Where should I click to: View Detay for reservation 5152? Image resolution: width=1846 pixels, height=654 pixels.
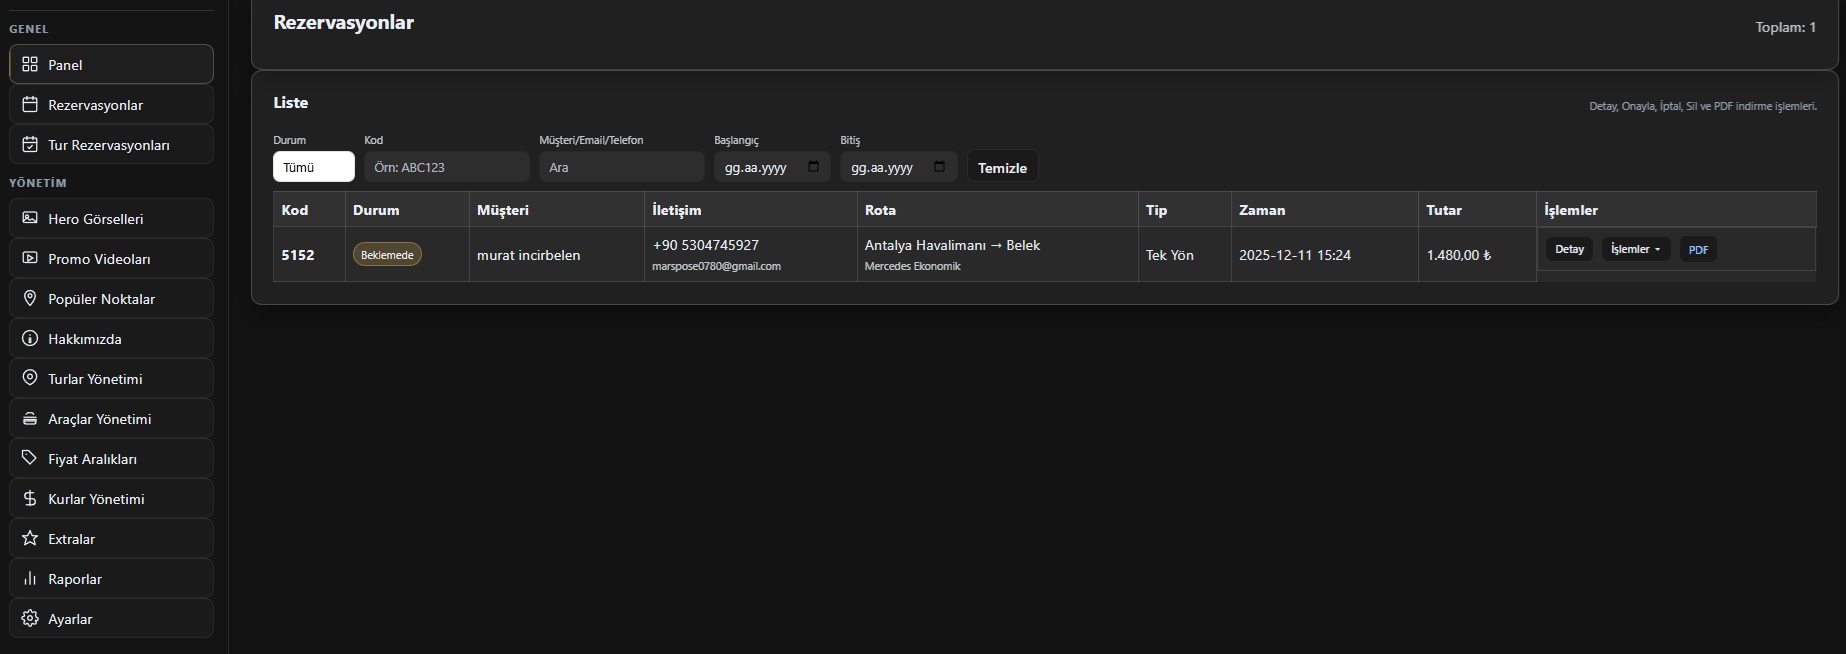[1569, 249]
